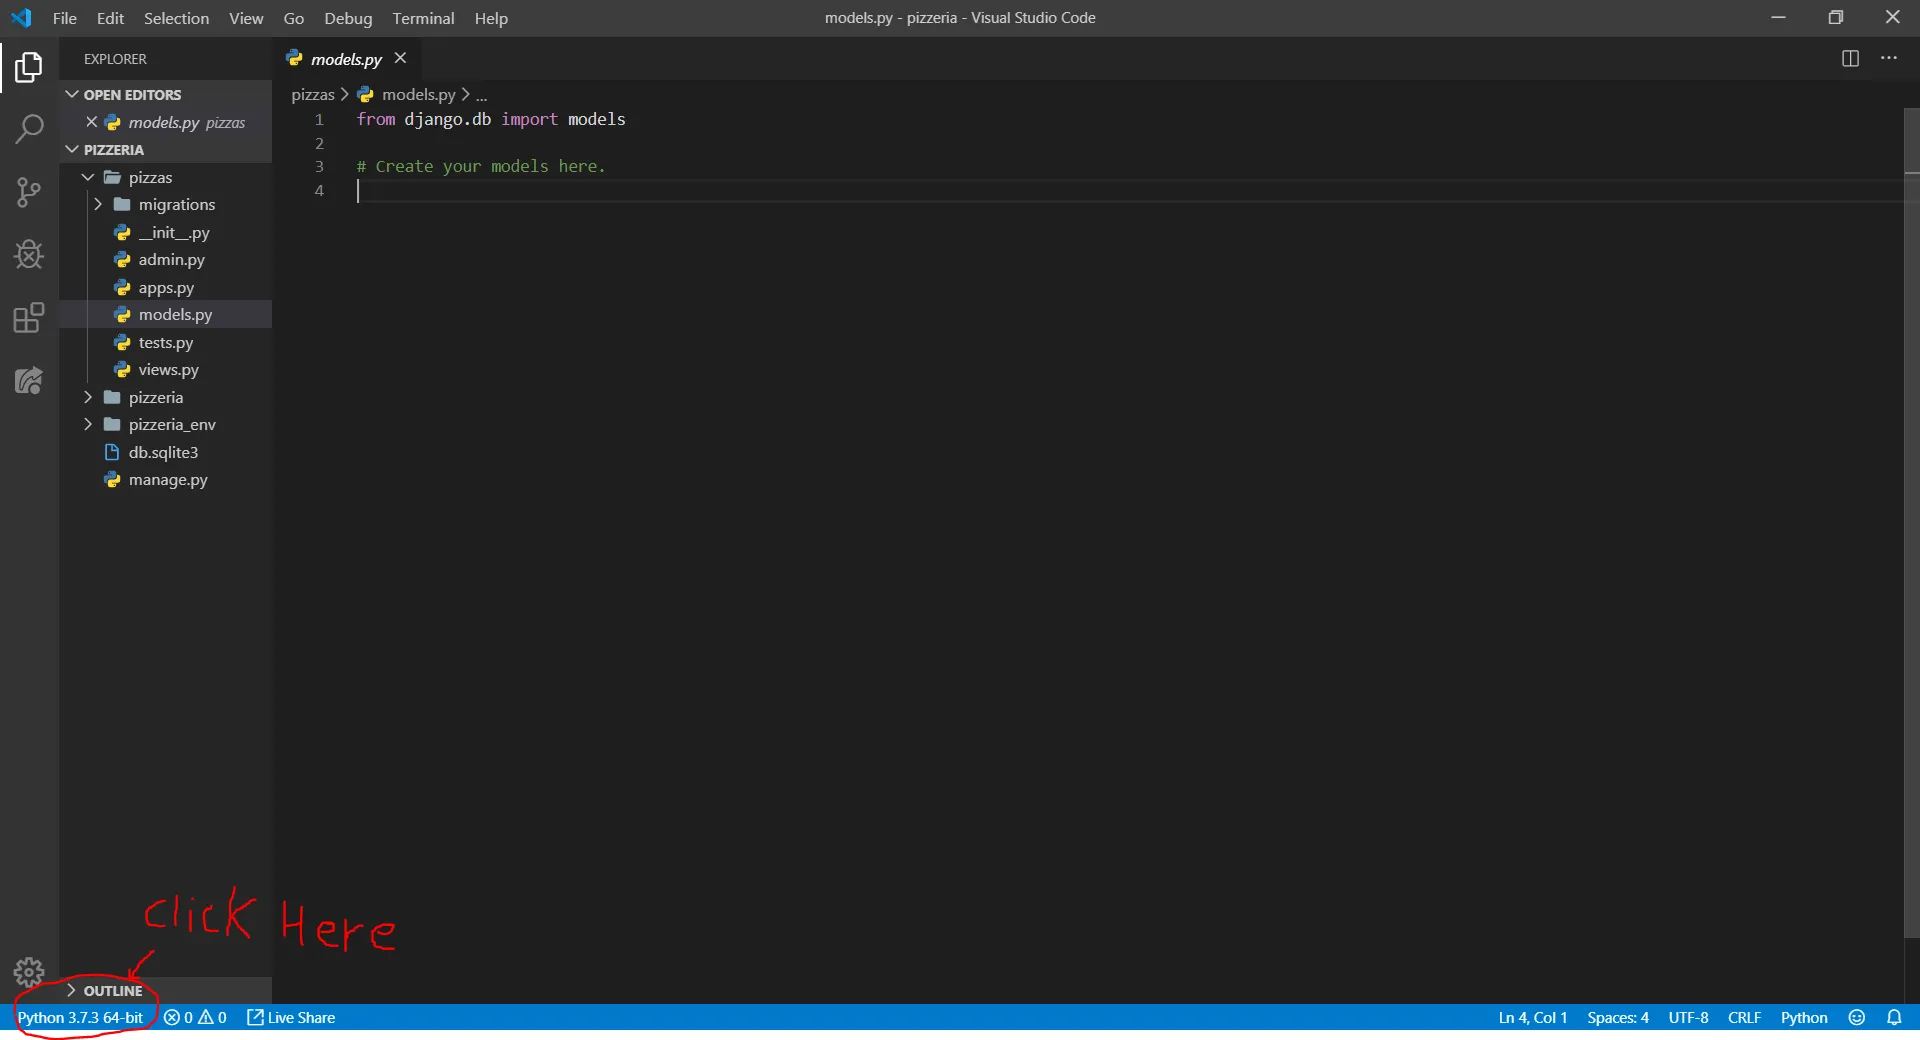The width and height of the screenshot is (1920, 1040).
Task: Open the Terminal menu
Action: tap(423, 18)
